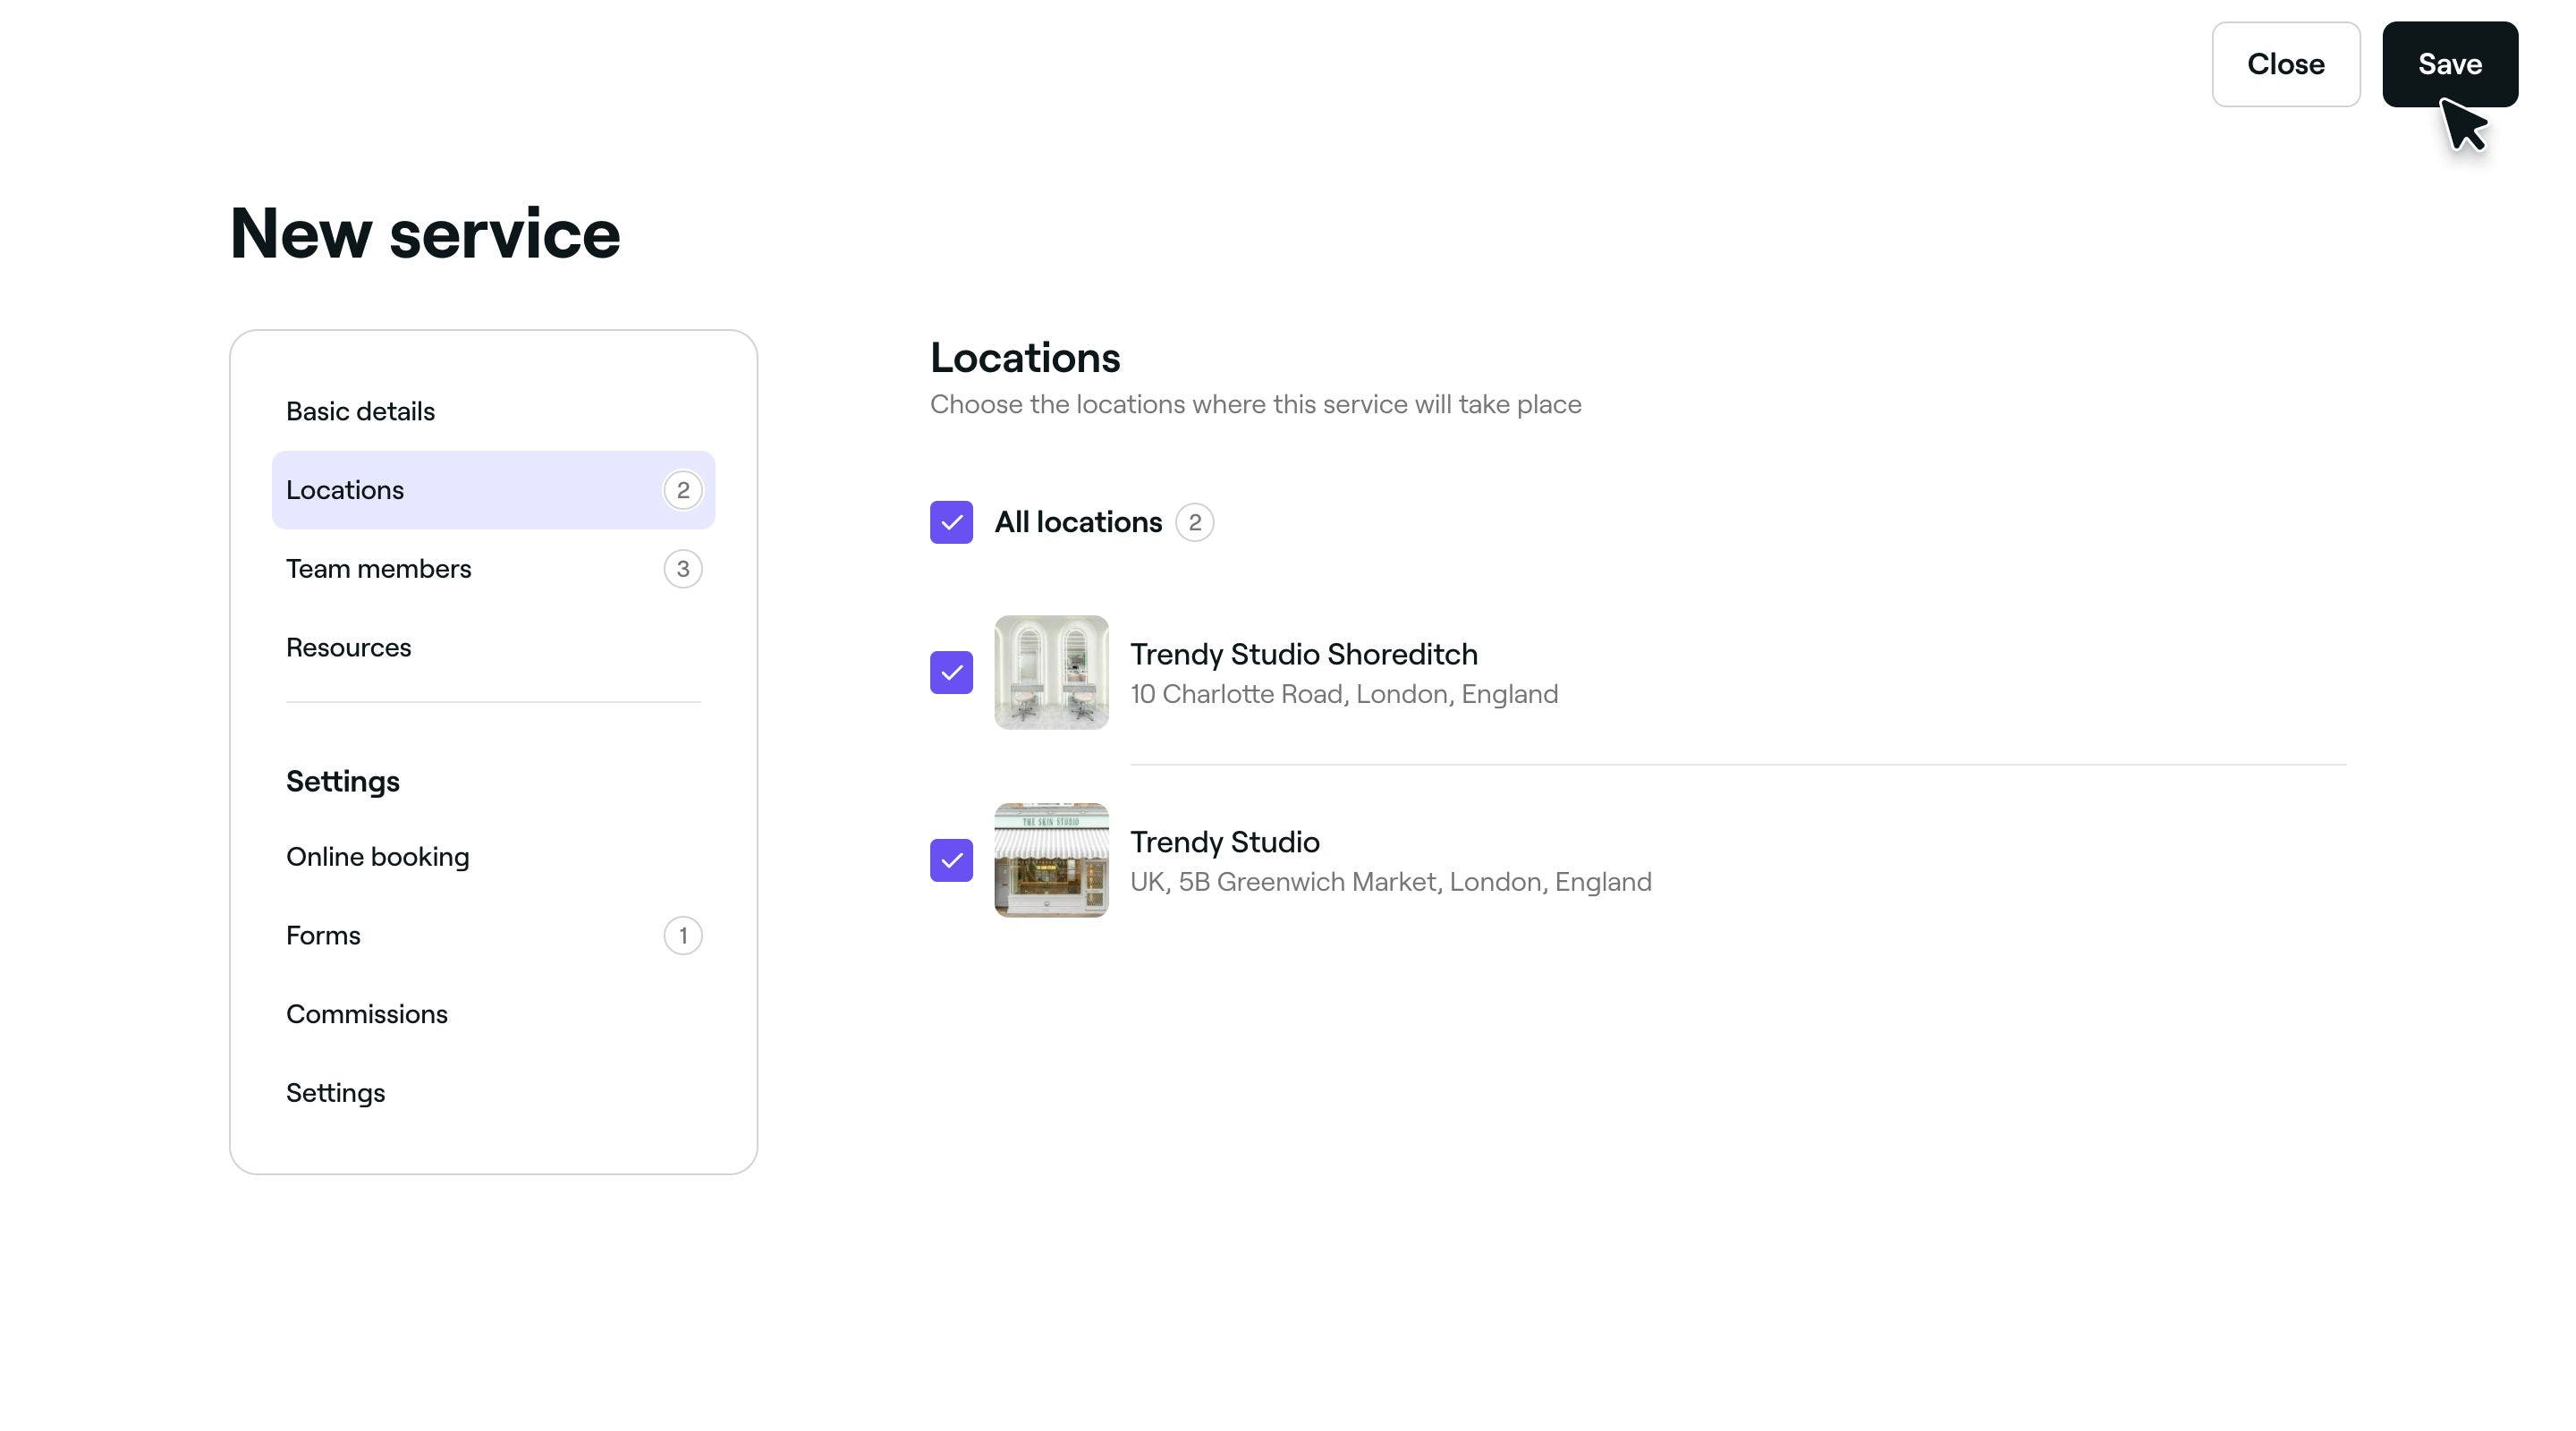This screenshot has width=2576, height=1431.
Task: Click the 'Trendy Studio Shoreditch' name text
Action: pos(1304,654)
